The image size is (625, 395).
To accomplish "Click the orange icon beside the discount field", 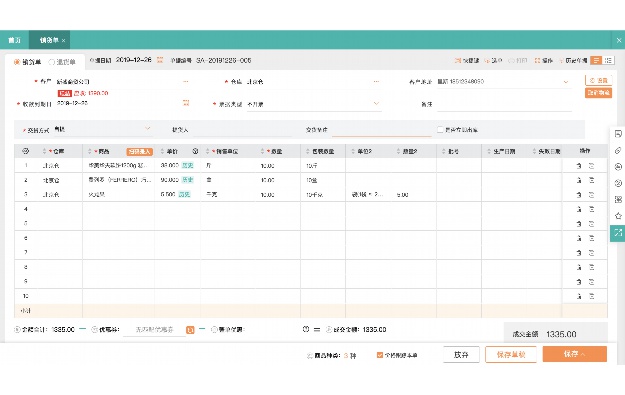I will click(x=190, y=330).
